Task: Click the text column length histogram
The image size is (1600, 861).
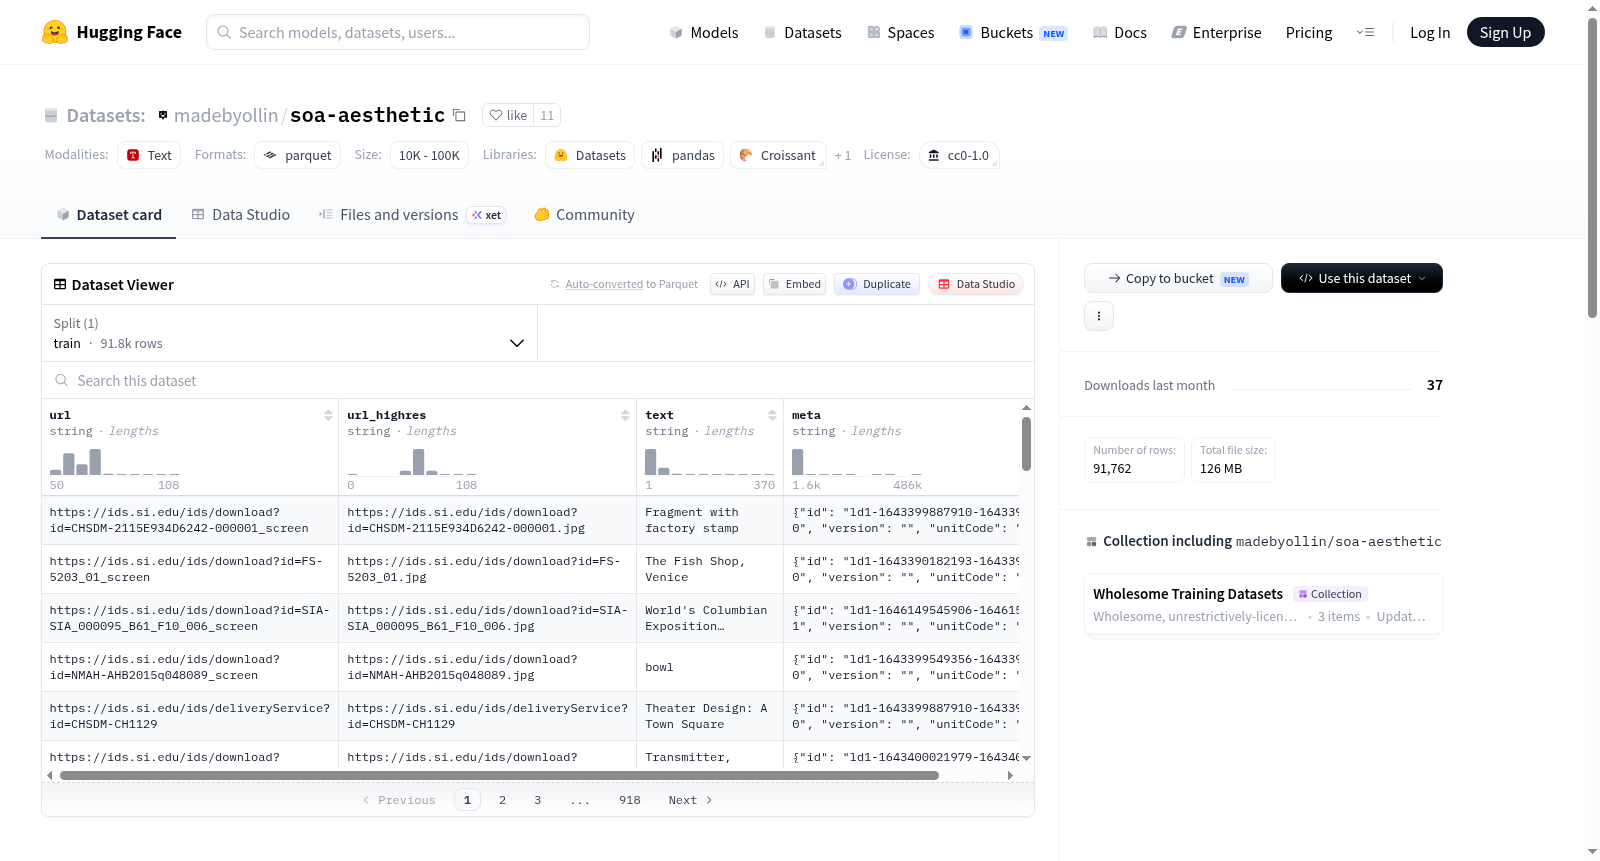Action: [x=710, y=461]
